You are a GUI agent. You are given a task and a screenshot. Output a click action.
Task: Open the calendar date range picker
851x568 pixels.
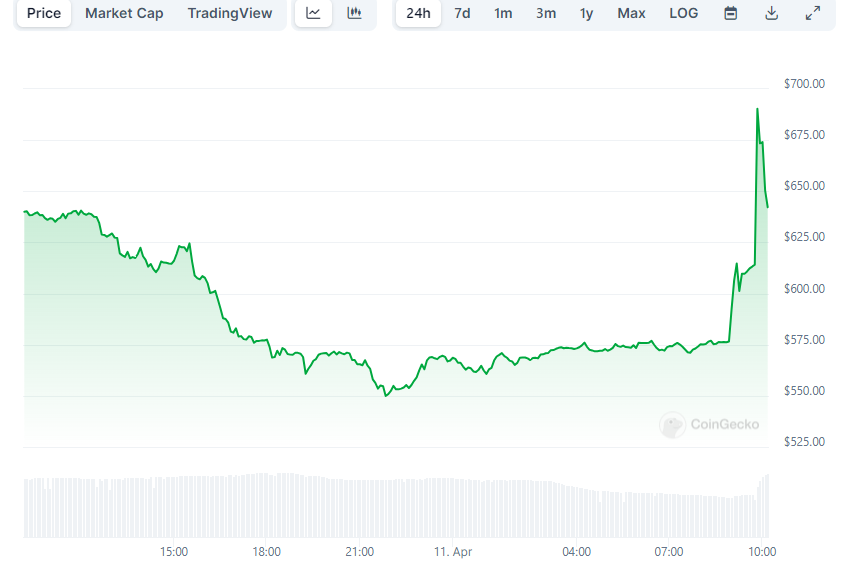pyautogui.click(x=731, y=13)
